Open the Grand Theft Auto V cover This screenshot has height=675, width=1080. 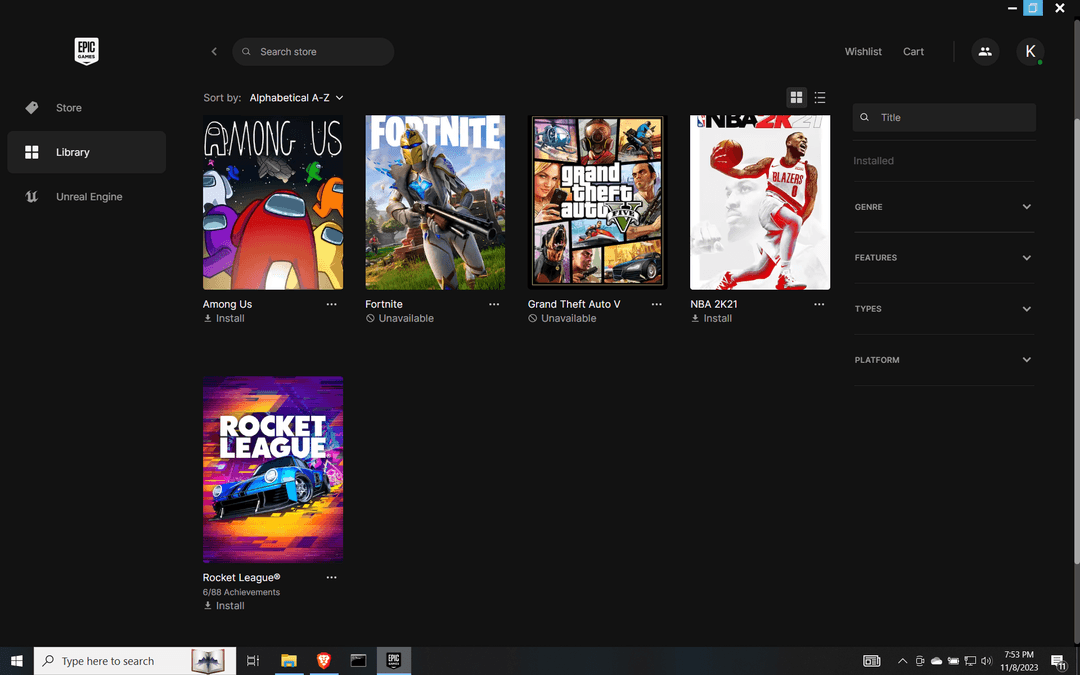(598, 202)
